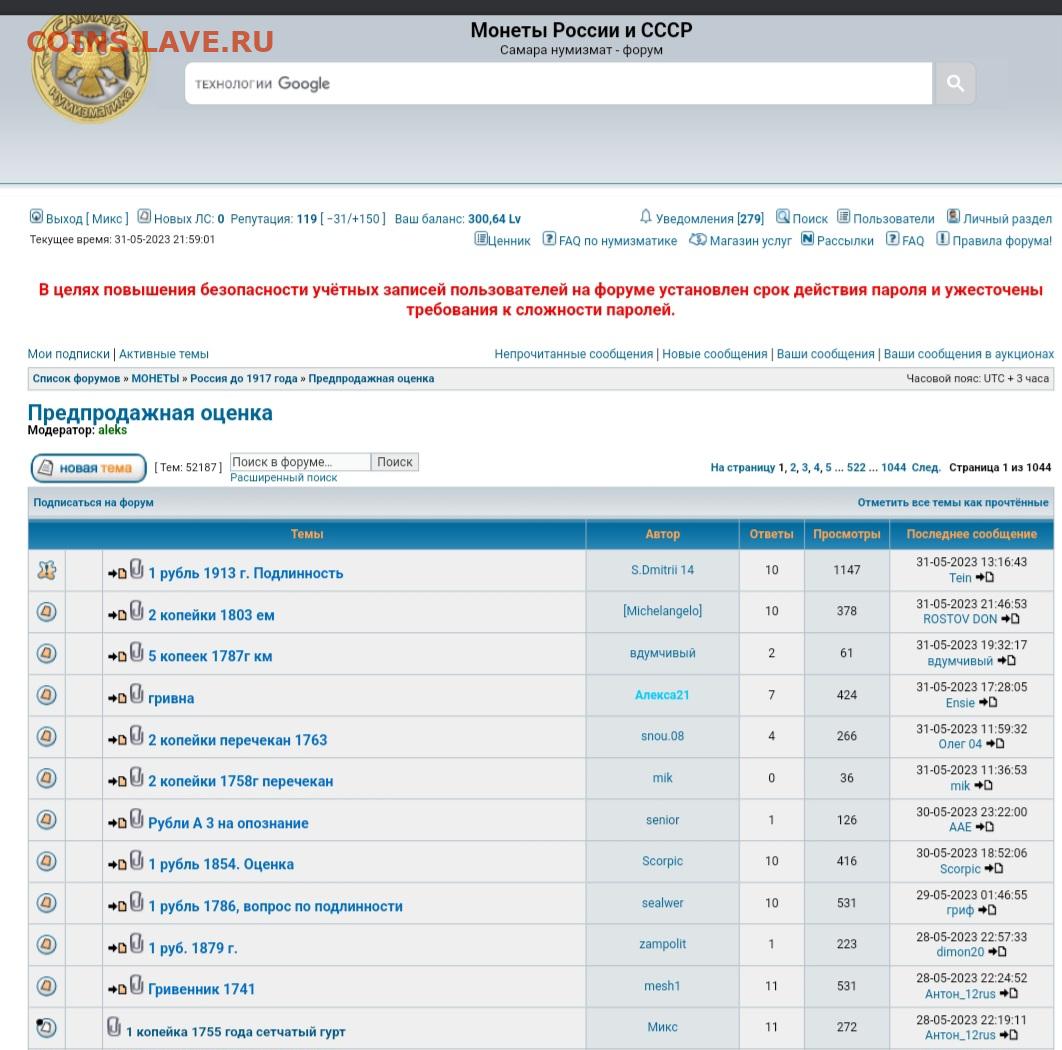Open topic 2 копейки 1758г перечекан
The width and height of the screenshot is (1062, 1050).
(241, 781)
